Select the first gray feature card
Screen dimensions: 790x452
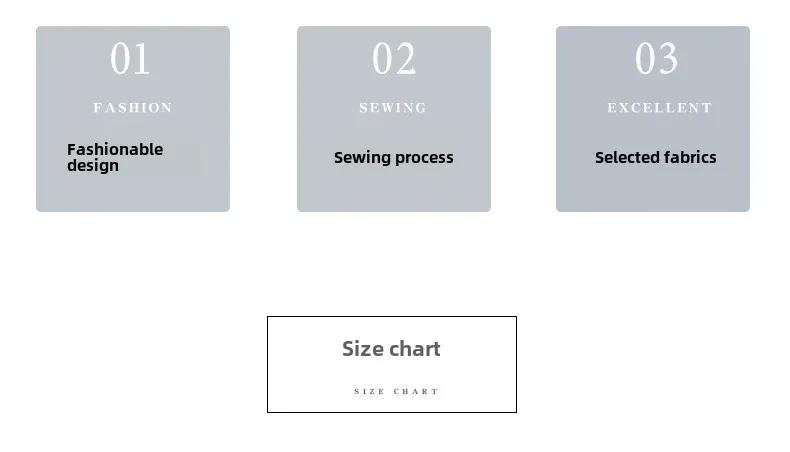(x=133, y=119)
